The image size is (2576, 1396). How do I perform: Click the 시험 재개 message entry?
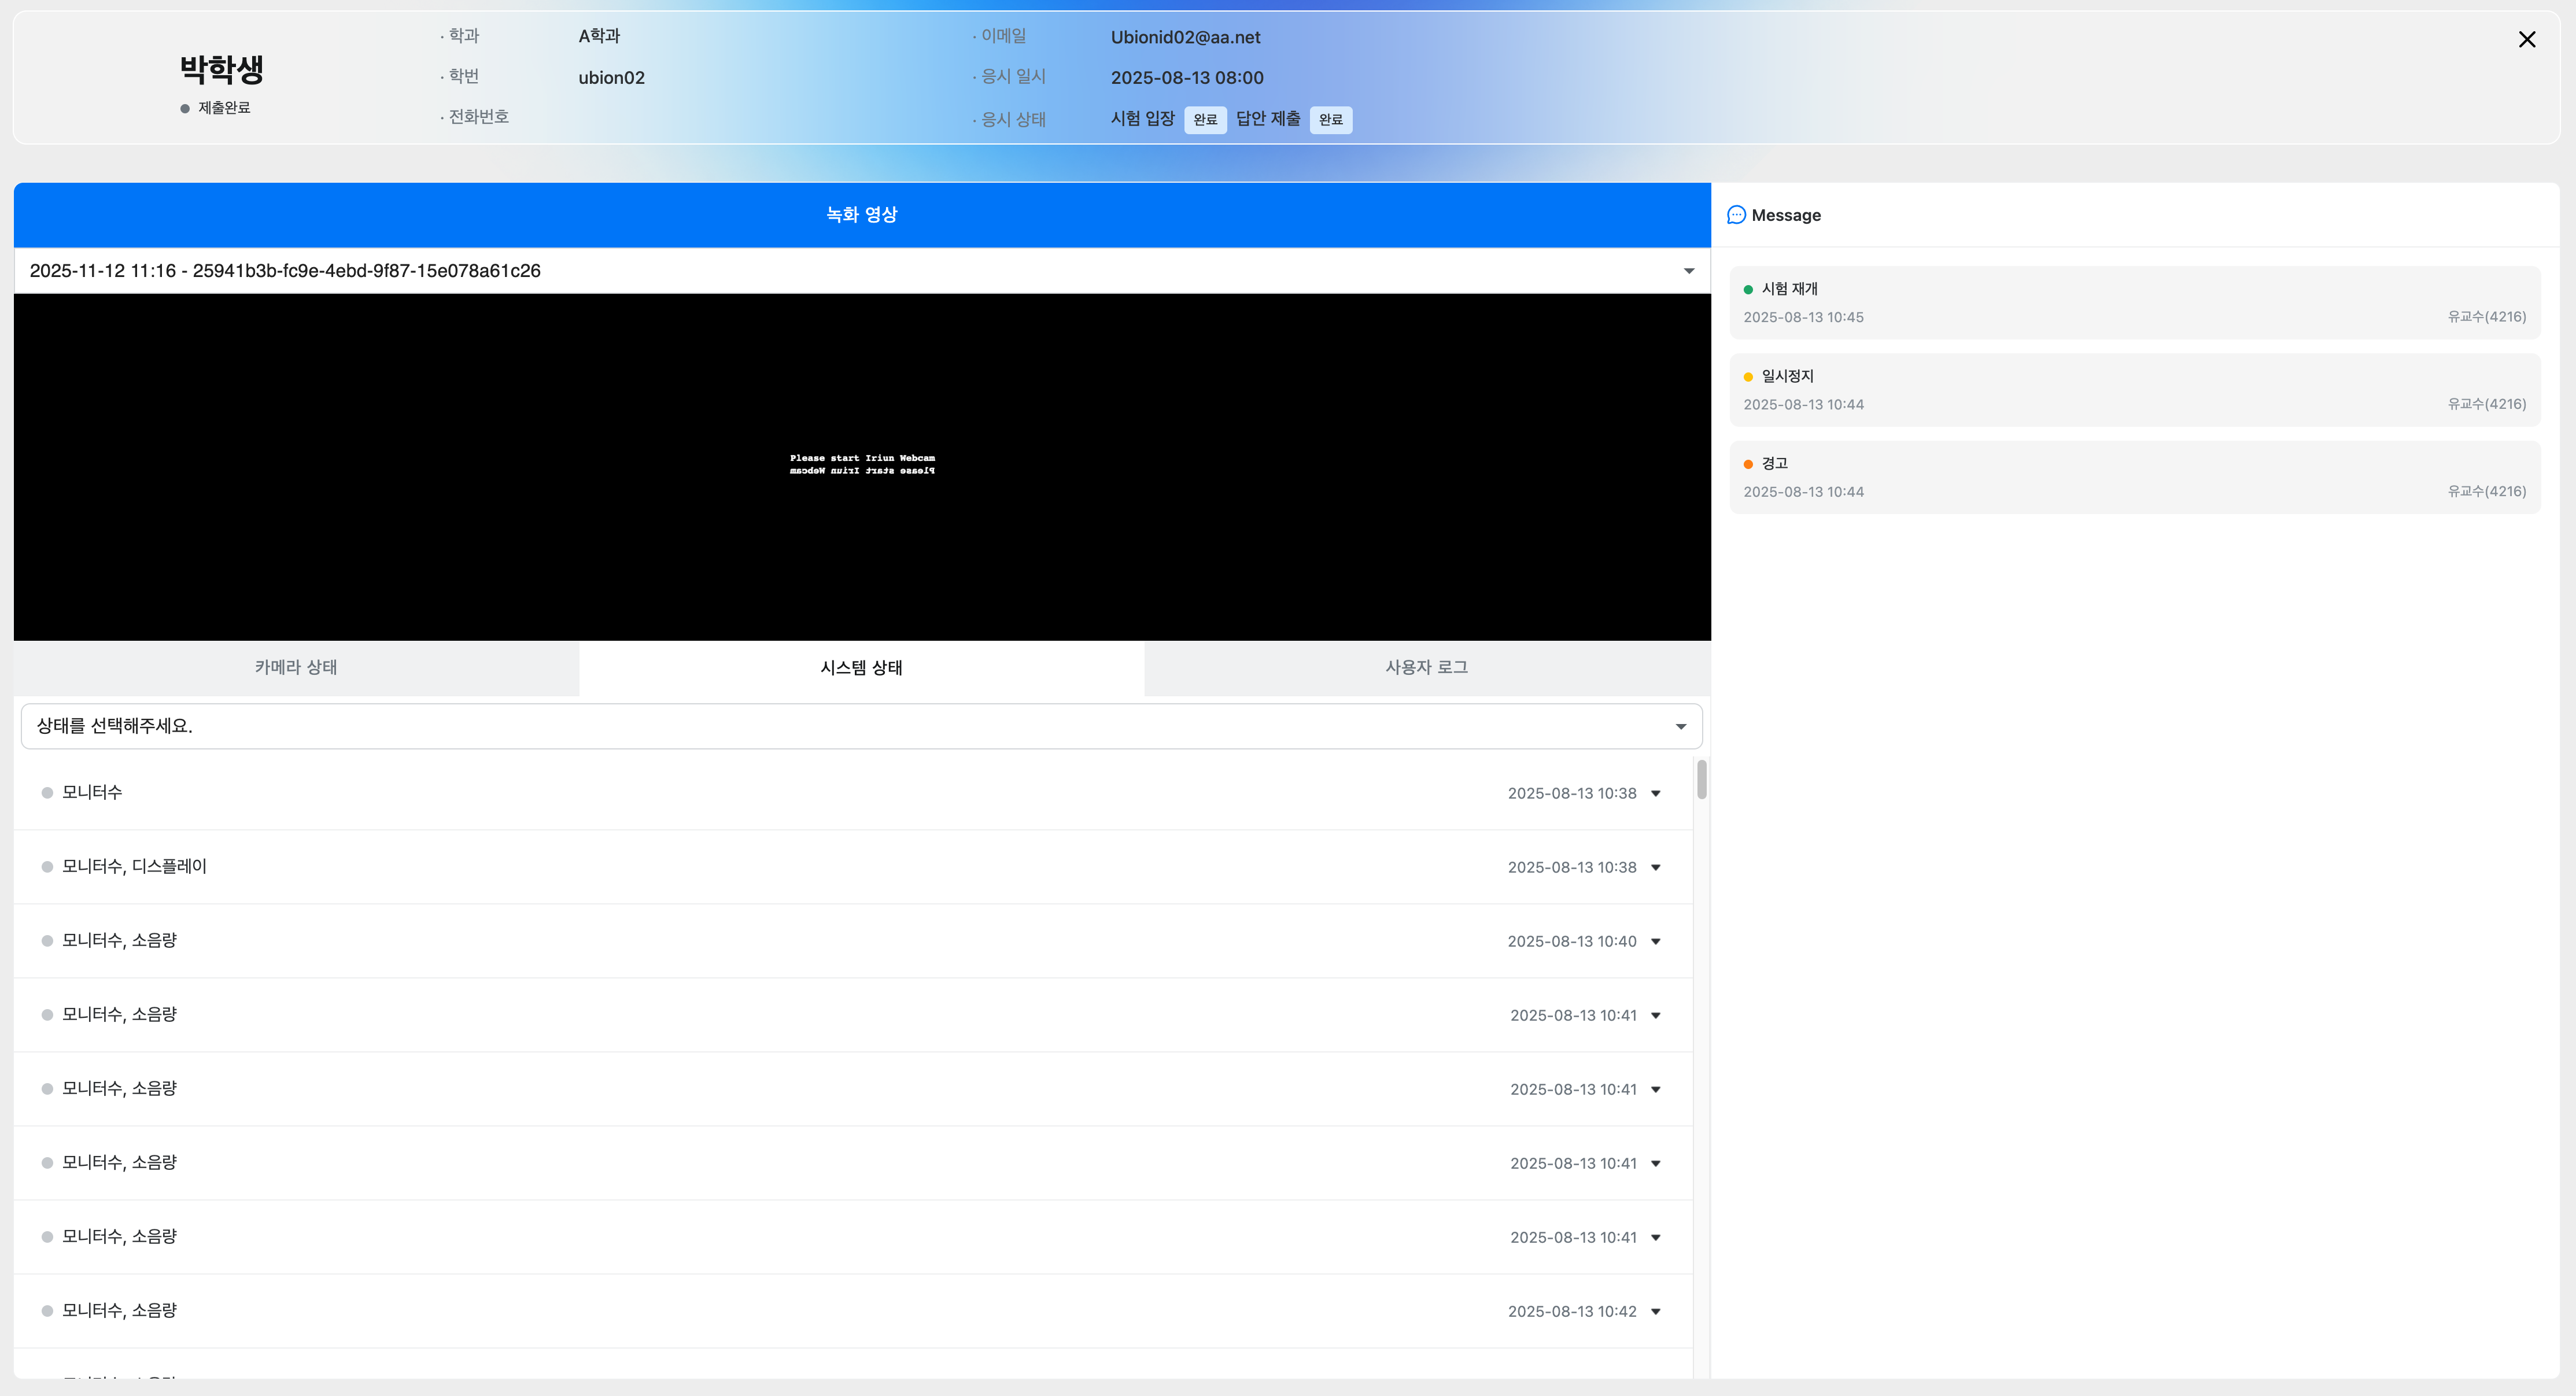pyautogui.click(x=2134, y=302)
